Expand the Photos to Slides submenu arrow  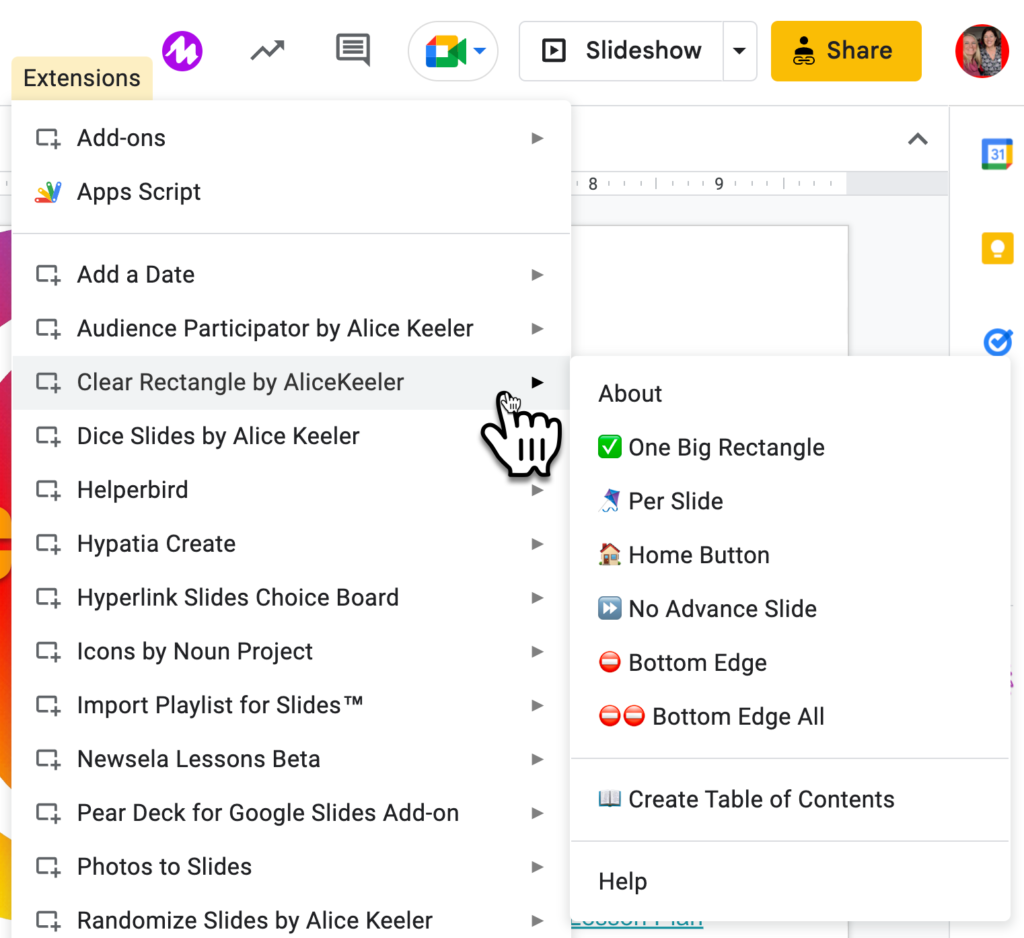click(537, 867)
